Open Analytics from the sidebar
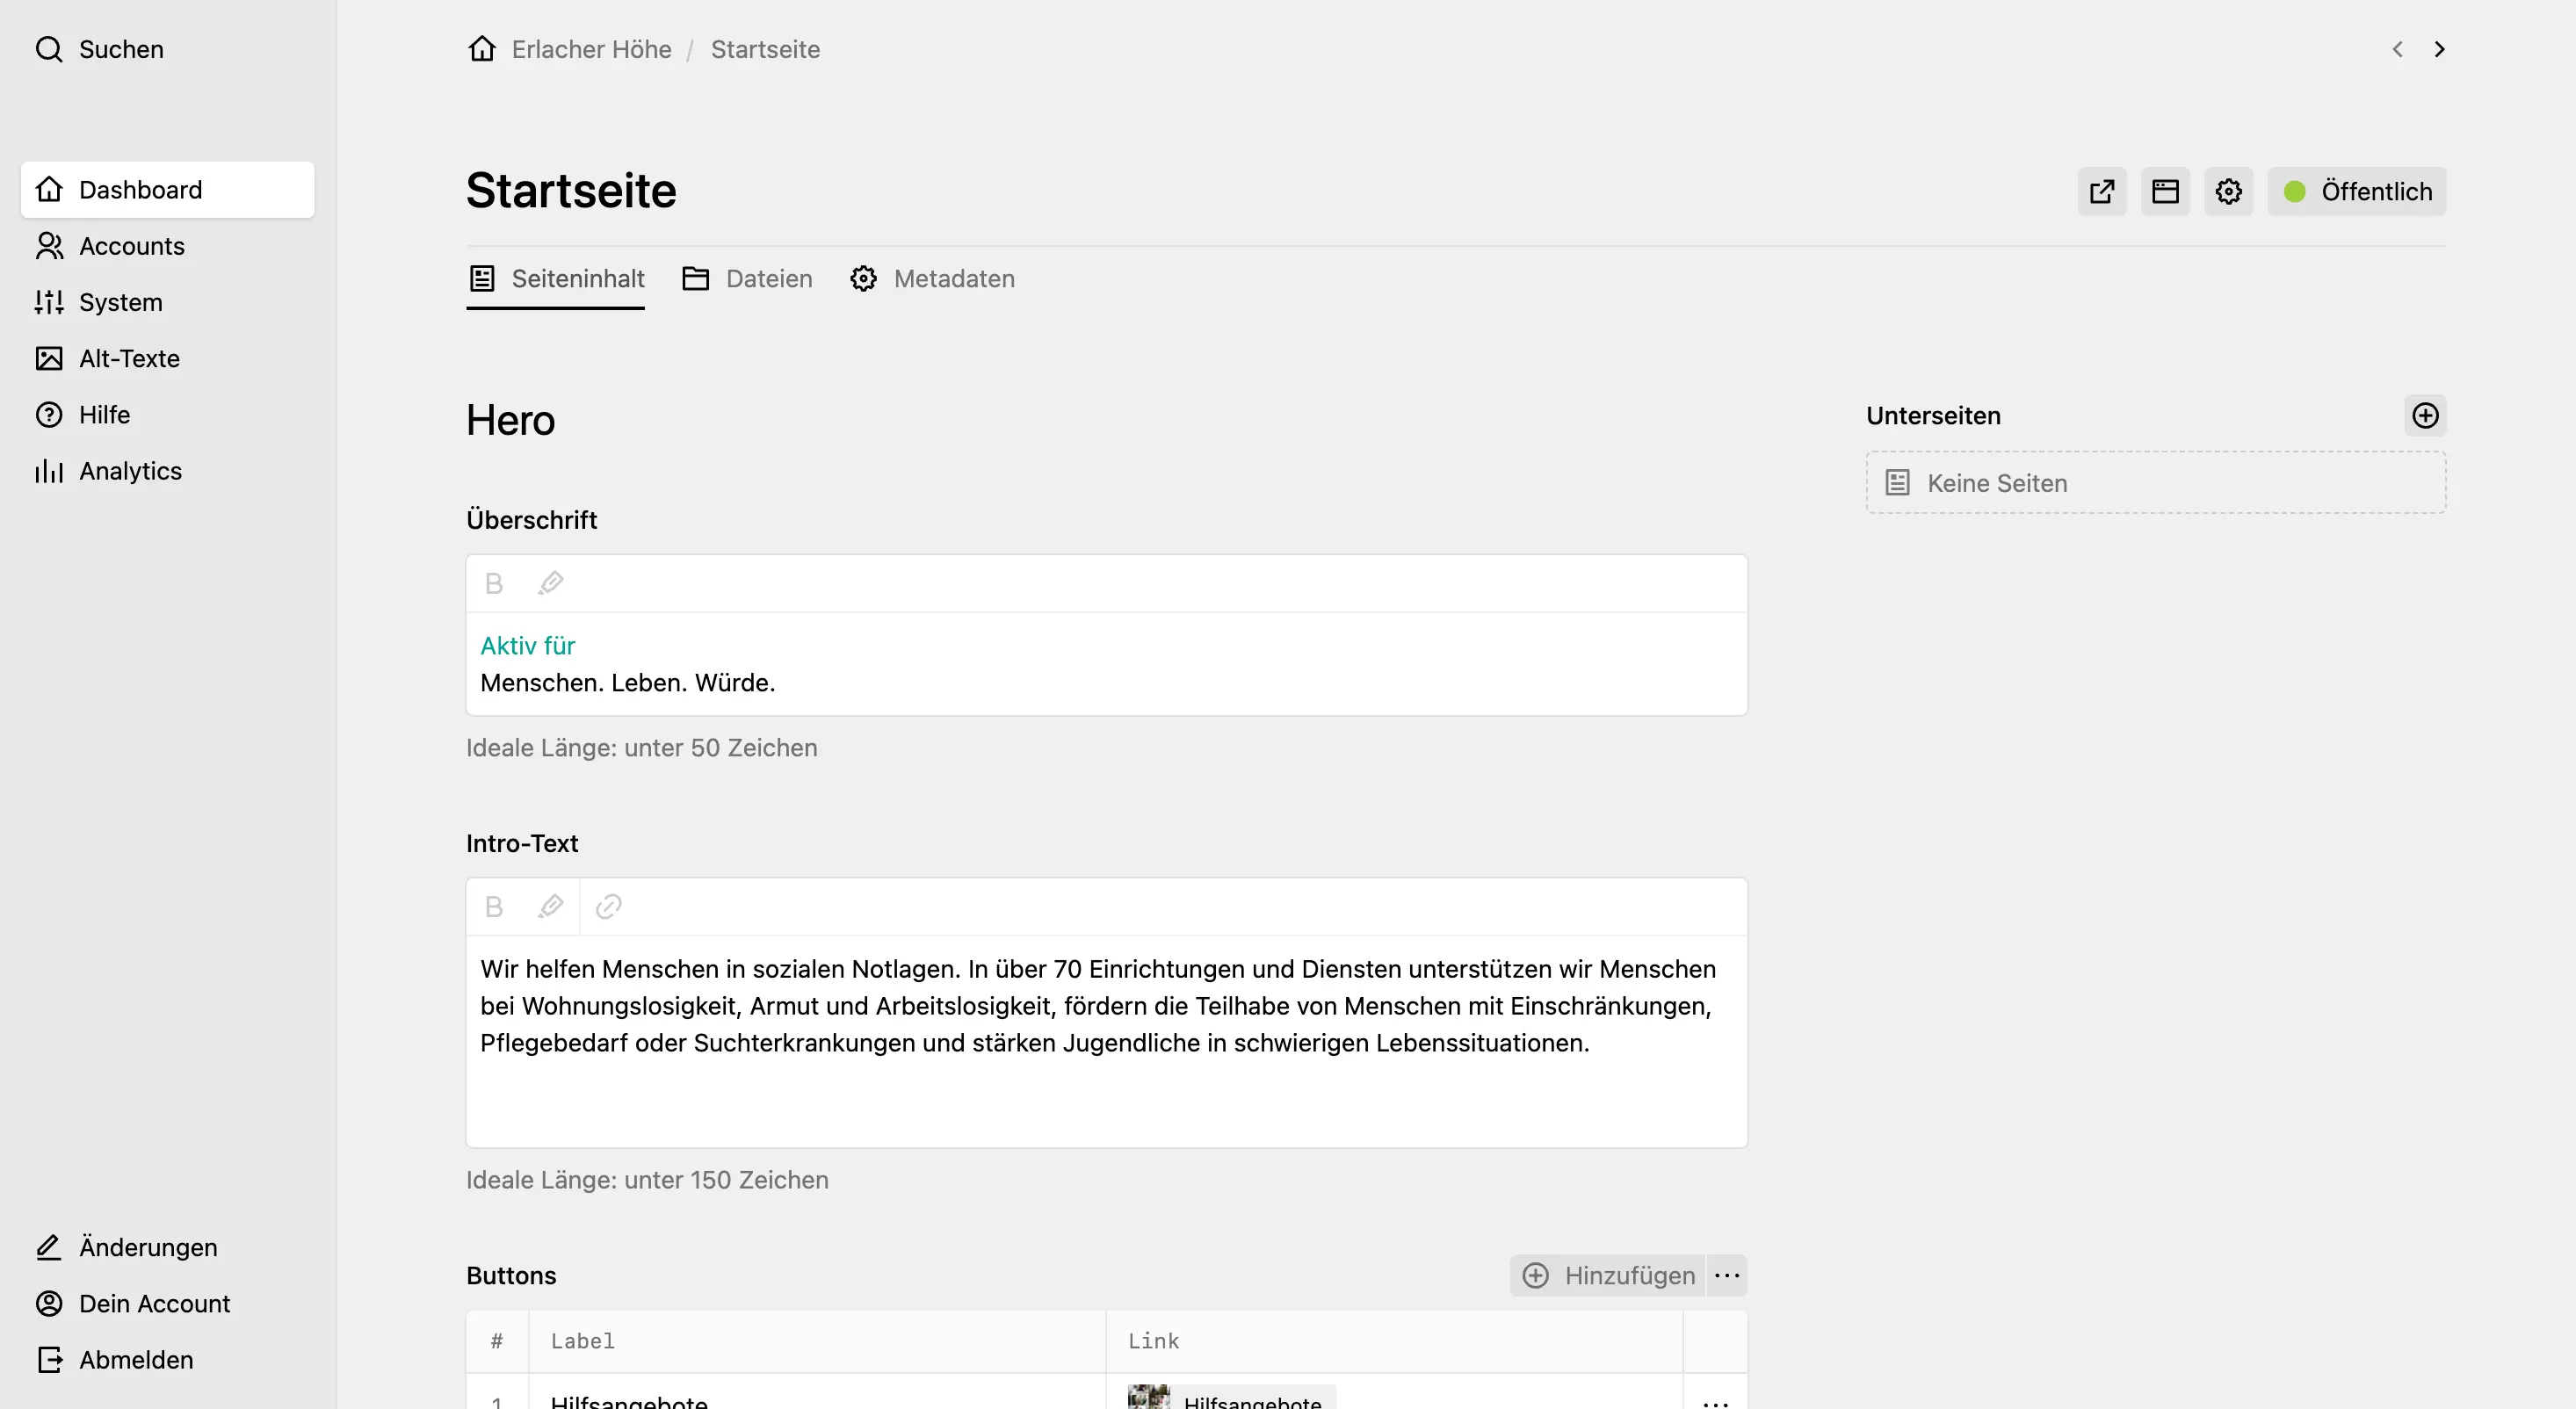2576x1409 pixels. [130, 470]
